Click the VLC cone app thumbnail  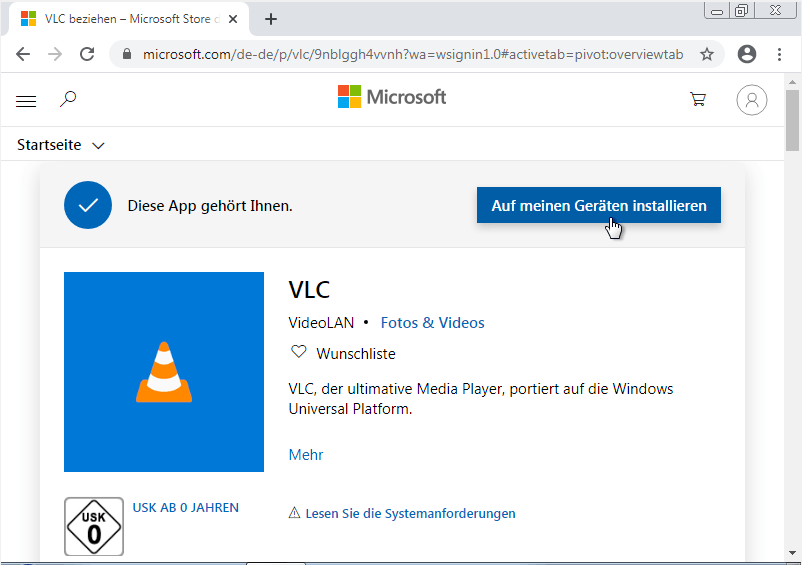pyautogui.click(x=164, y=372)
